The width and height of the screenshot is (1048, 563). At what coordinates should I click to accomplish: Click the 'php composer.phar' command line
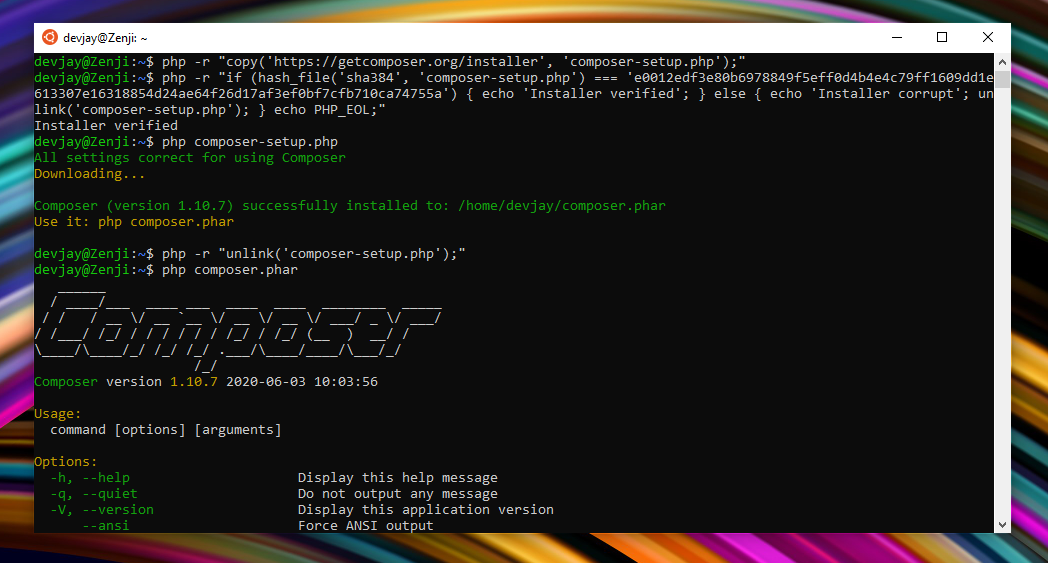pos(229,270)
